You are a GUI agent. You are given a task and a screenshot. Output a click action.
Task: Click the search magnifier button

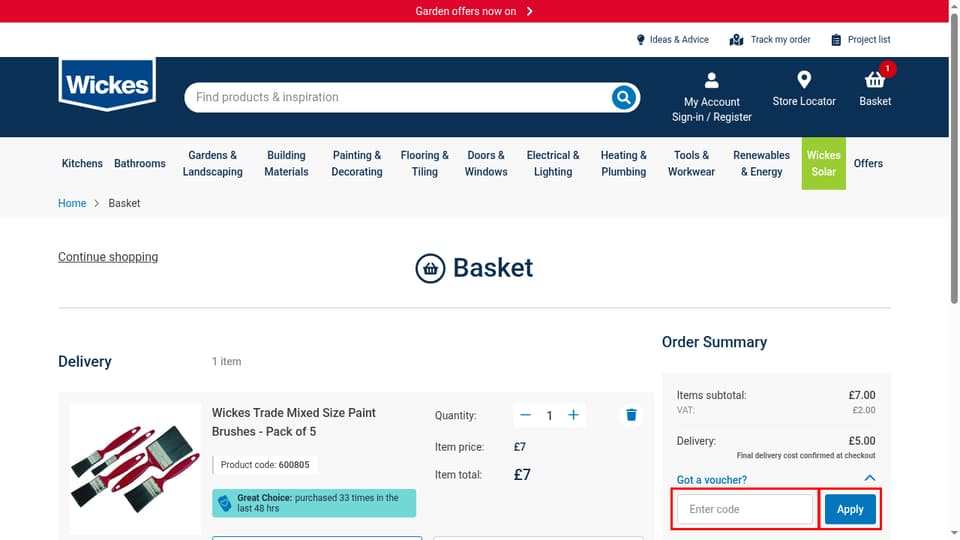click(x=623, y=97)
